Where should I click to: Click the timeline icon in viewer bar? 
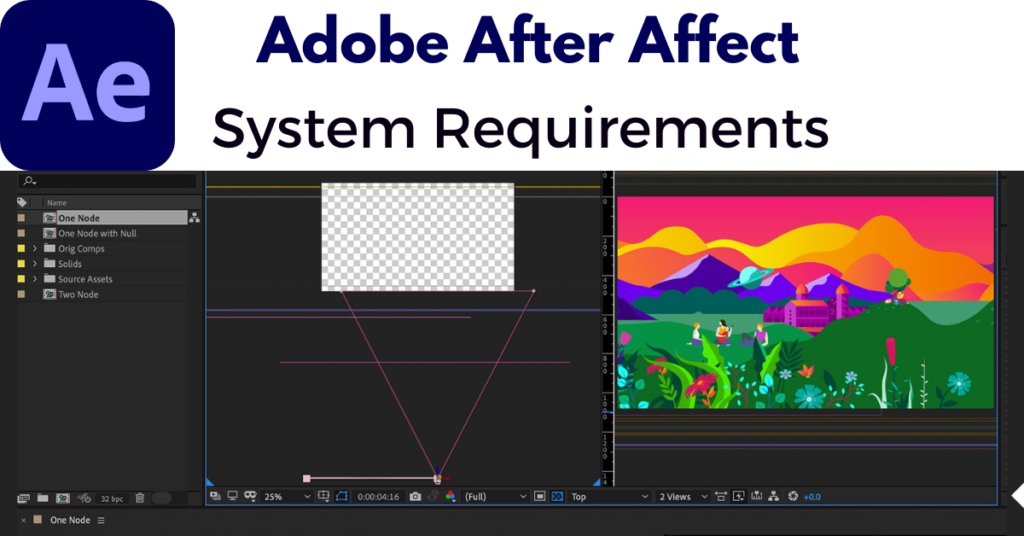[x=756, y=497]
